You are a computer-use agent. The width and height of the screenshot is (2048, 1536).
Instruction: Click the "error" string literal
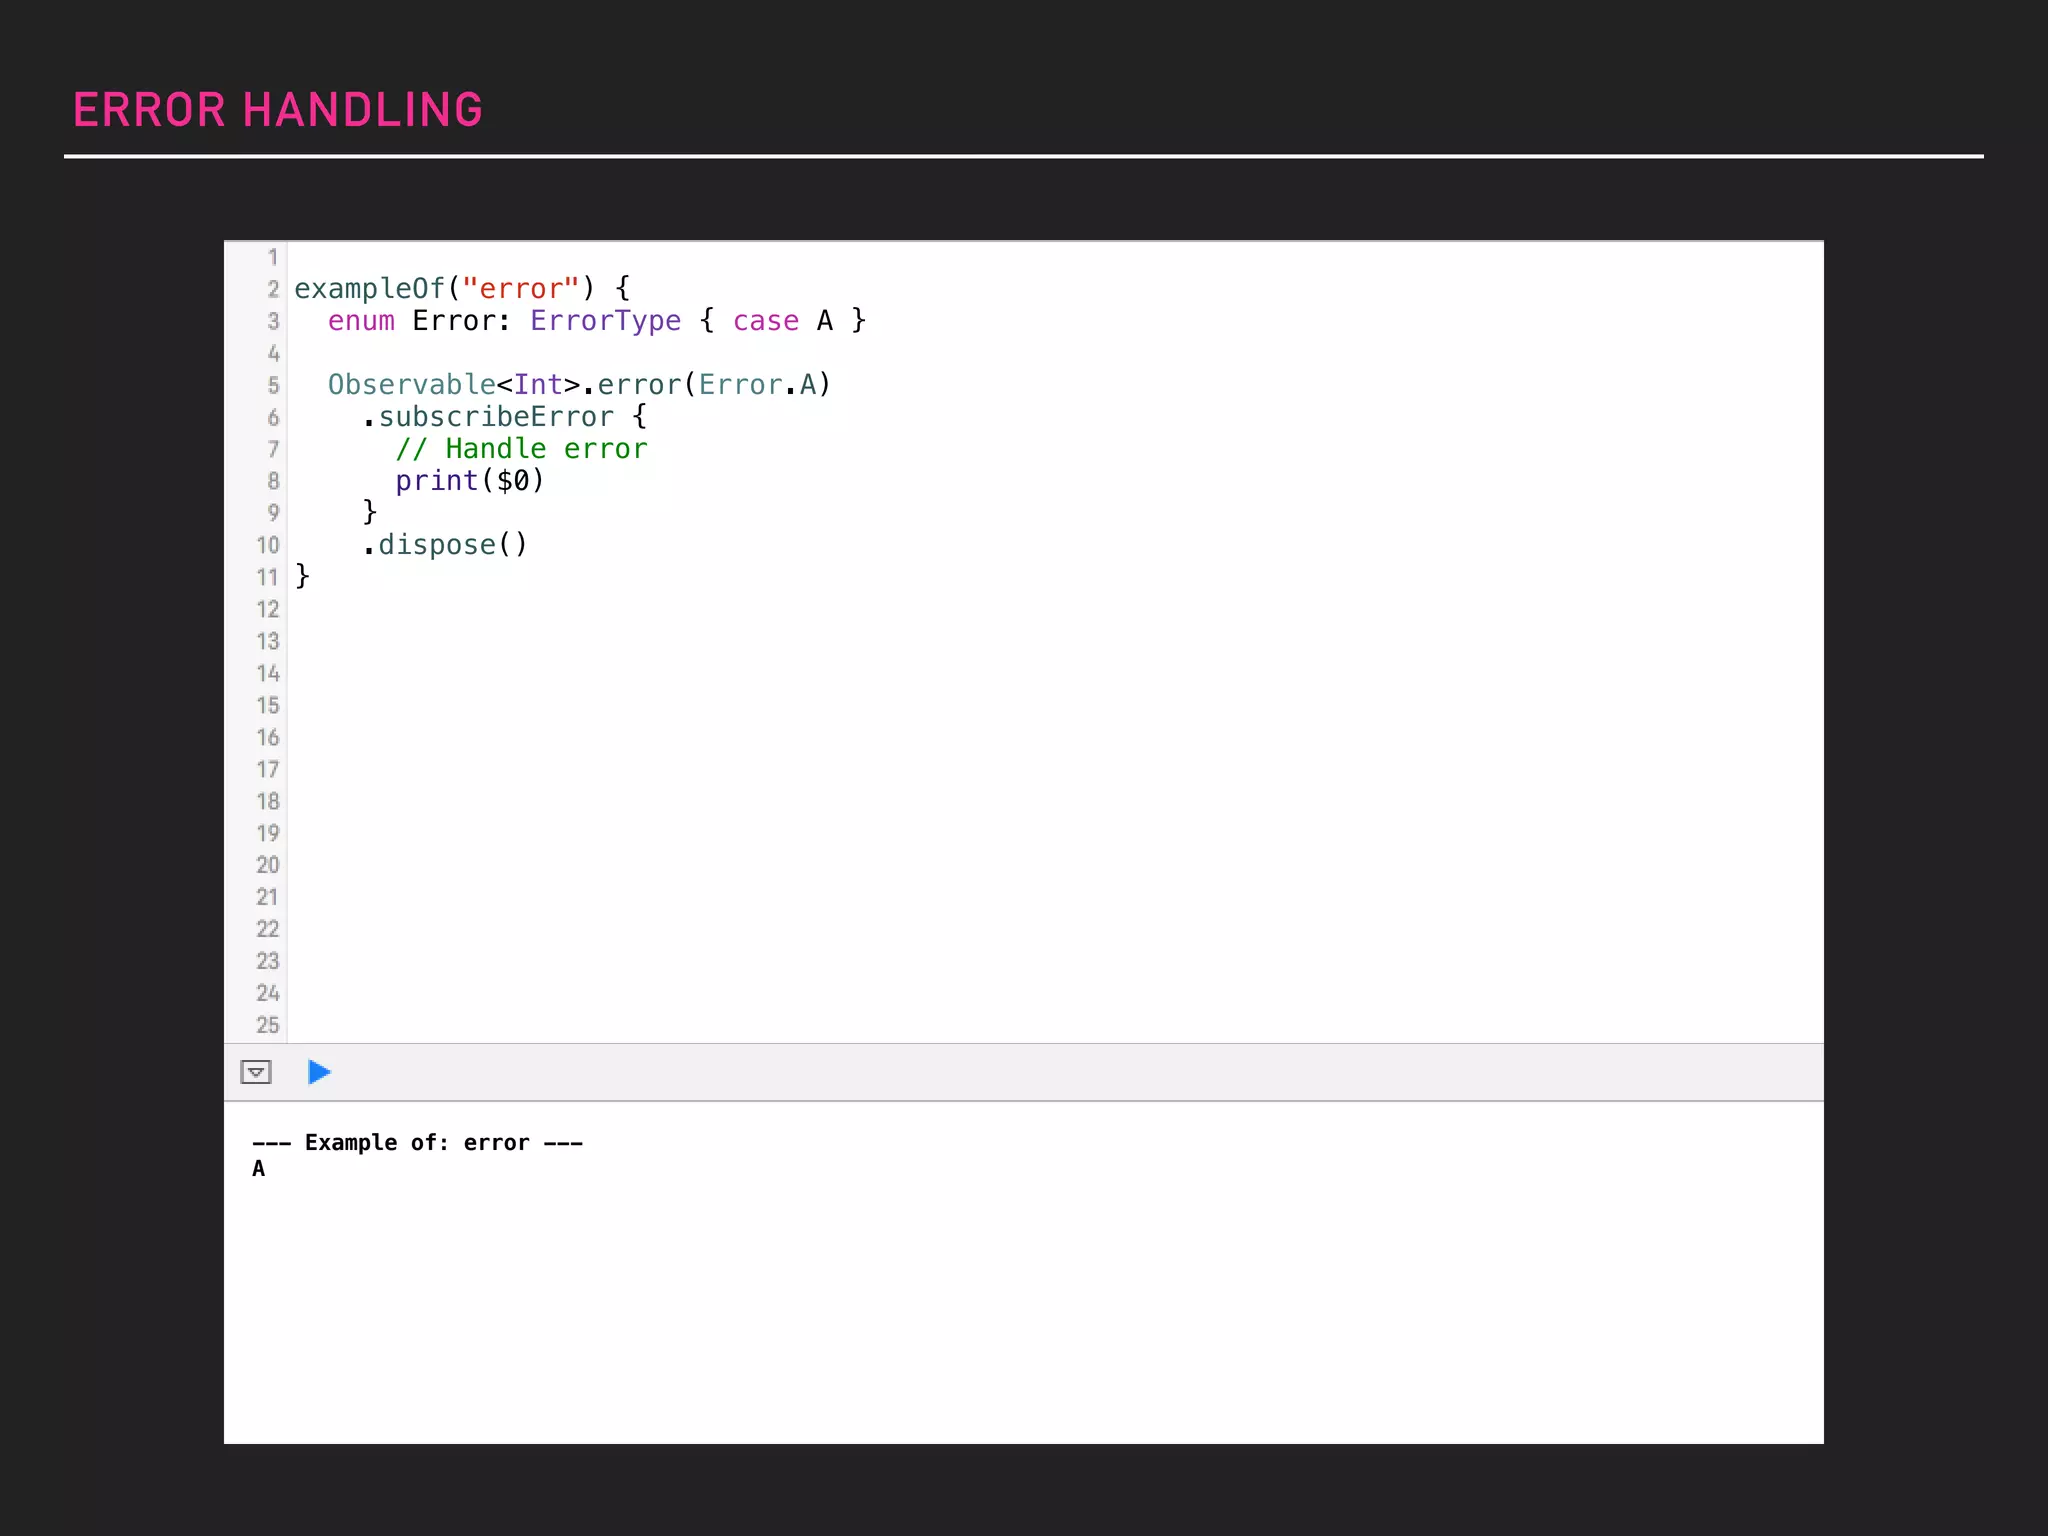(520, 289)
